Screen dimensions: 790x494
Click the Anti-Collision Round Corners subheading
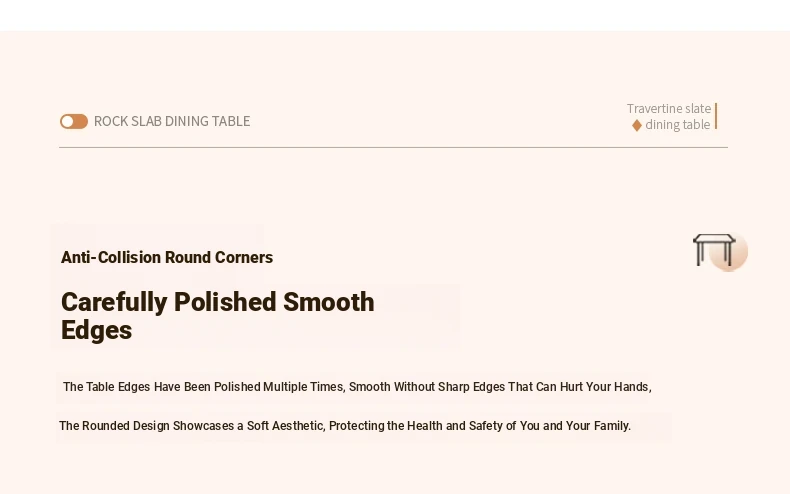pos(167,258)
